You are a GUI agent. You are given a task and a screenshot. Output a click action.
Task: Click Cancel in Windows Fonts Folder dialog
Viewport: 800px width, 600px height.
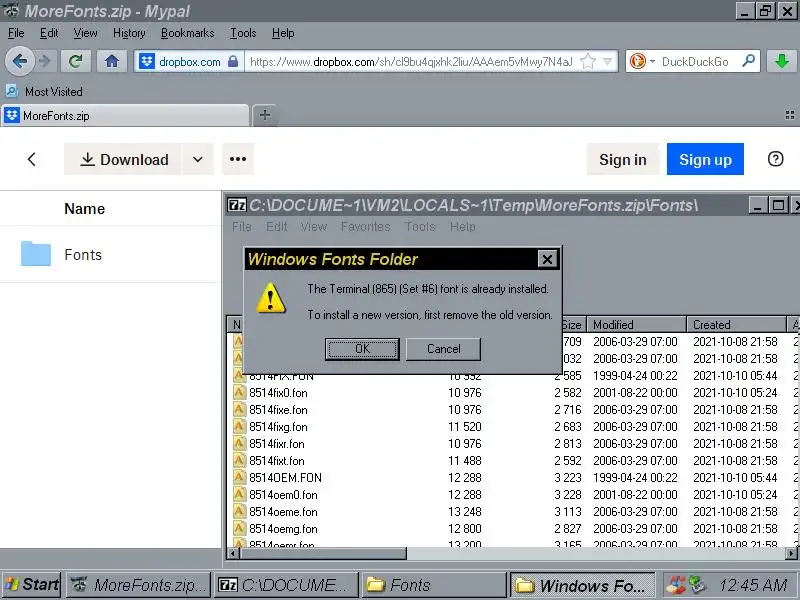click(443, 349)
